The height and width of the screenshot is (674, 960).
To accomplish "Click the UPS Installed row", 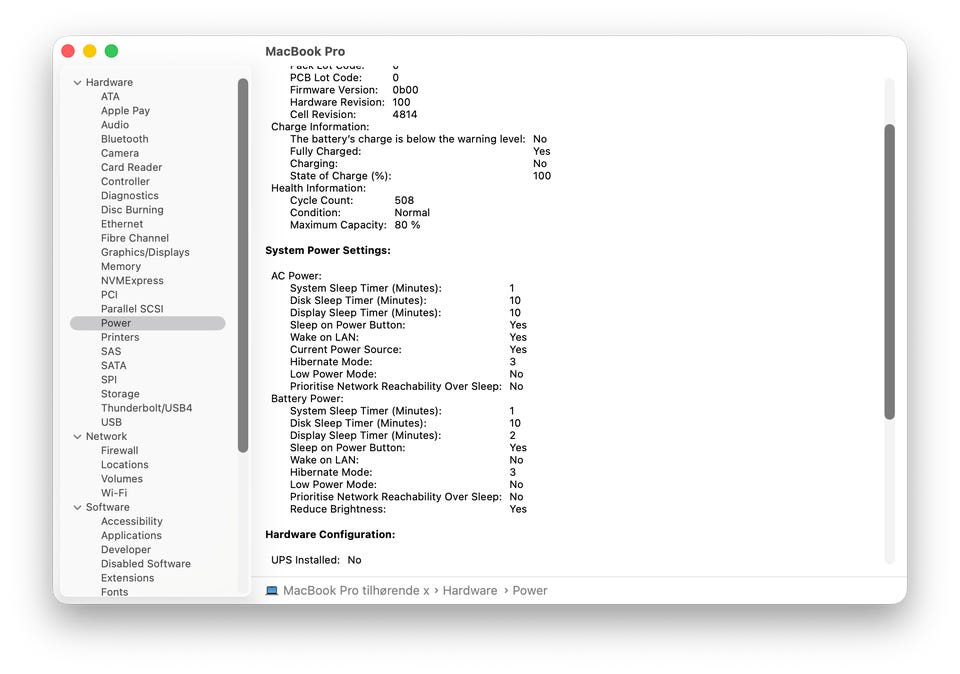I will click(x=316, y=560).
